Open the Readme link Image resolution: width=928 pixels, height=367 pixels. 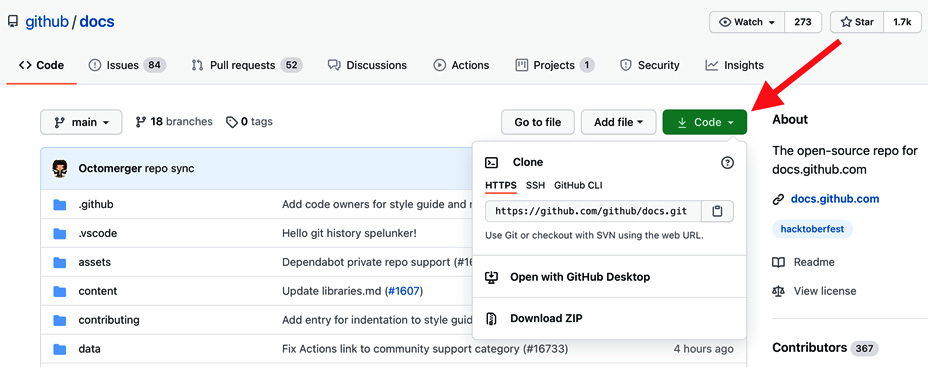tap(814, 262)
